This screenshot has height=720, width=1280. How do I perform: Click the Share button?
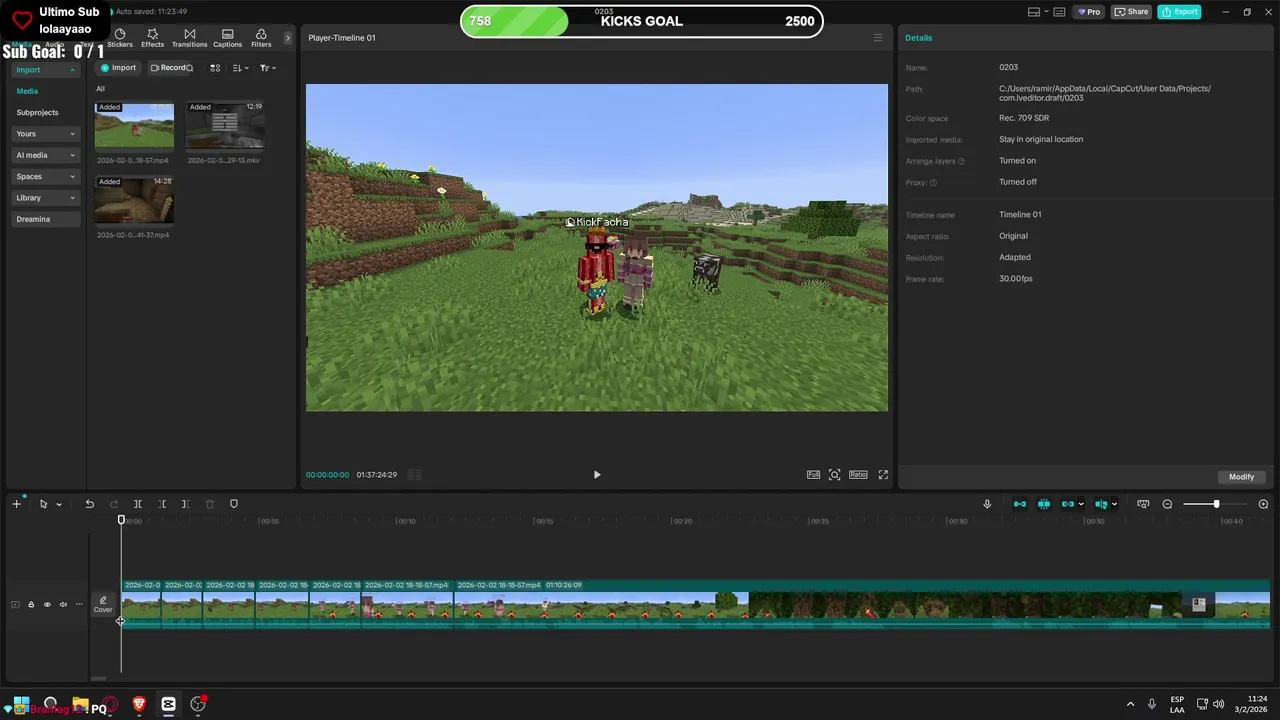(x=1132, y=12)
